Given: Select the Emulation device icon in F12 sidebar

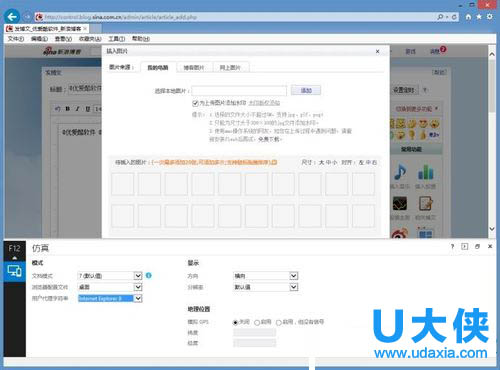Looking at the screenshot, I should (x=14, y=271).
